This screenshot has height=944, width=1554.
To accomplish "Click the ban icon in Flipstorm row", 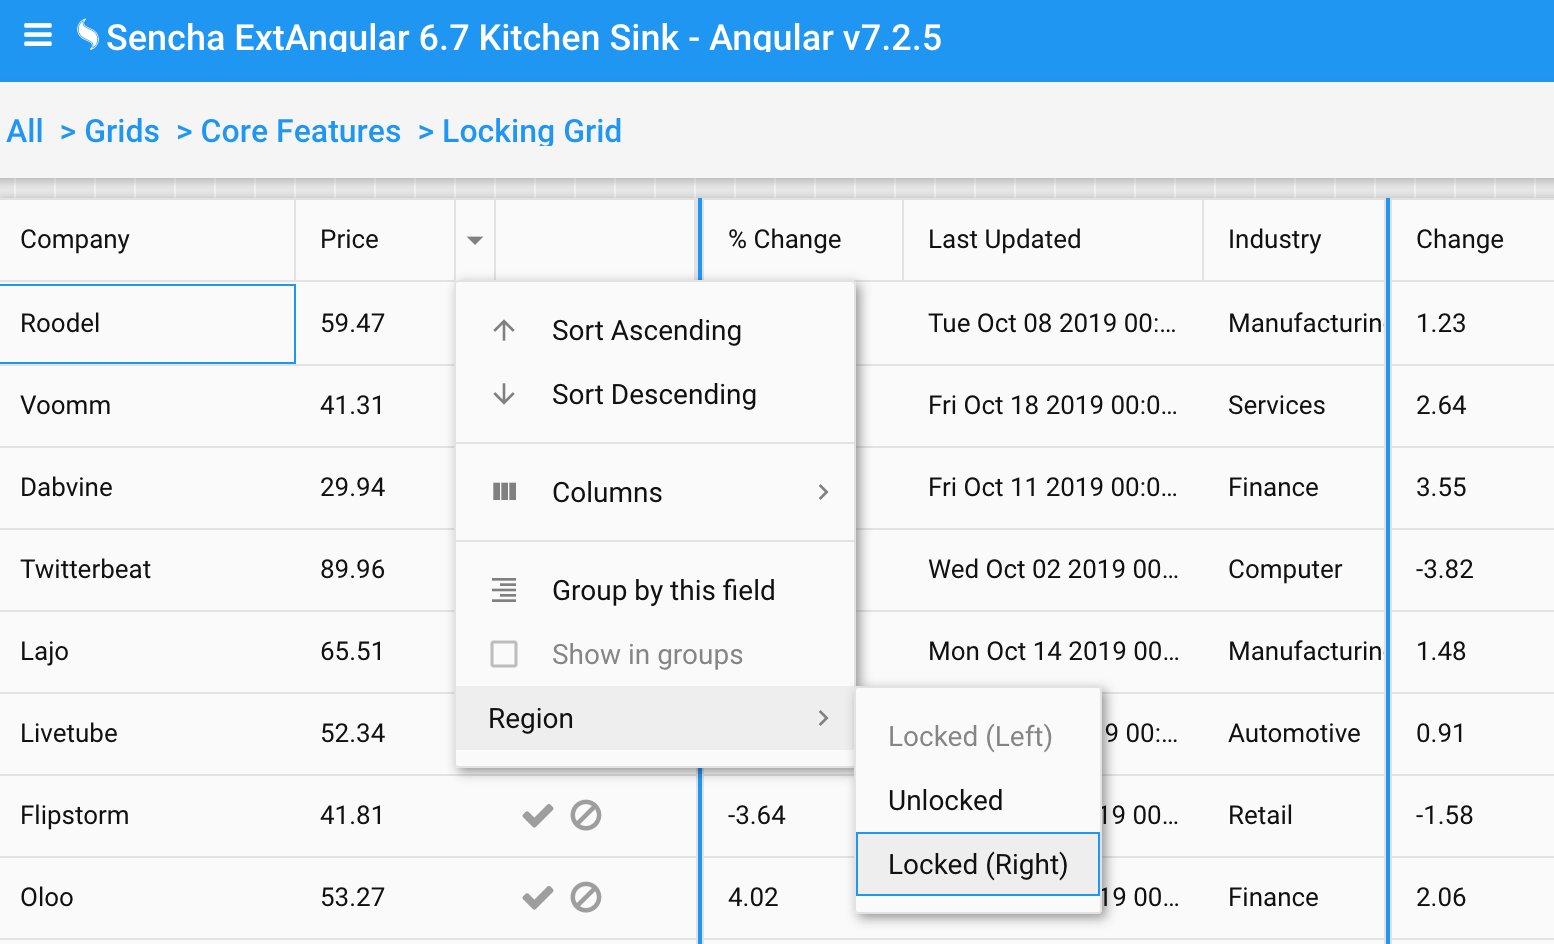I will pyautogui.click(x=586, y=816).
